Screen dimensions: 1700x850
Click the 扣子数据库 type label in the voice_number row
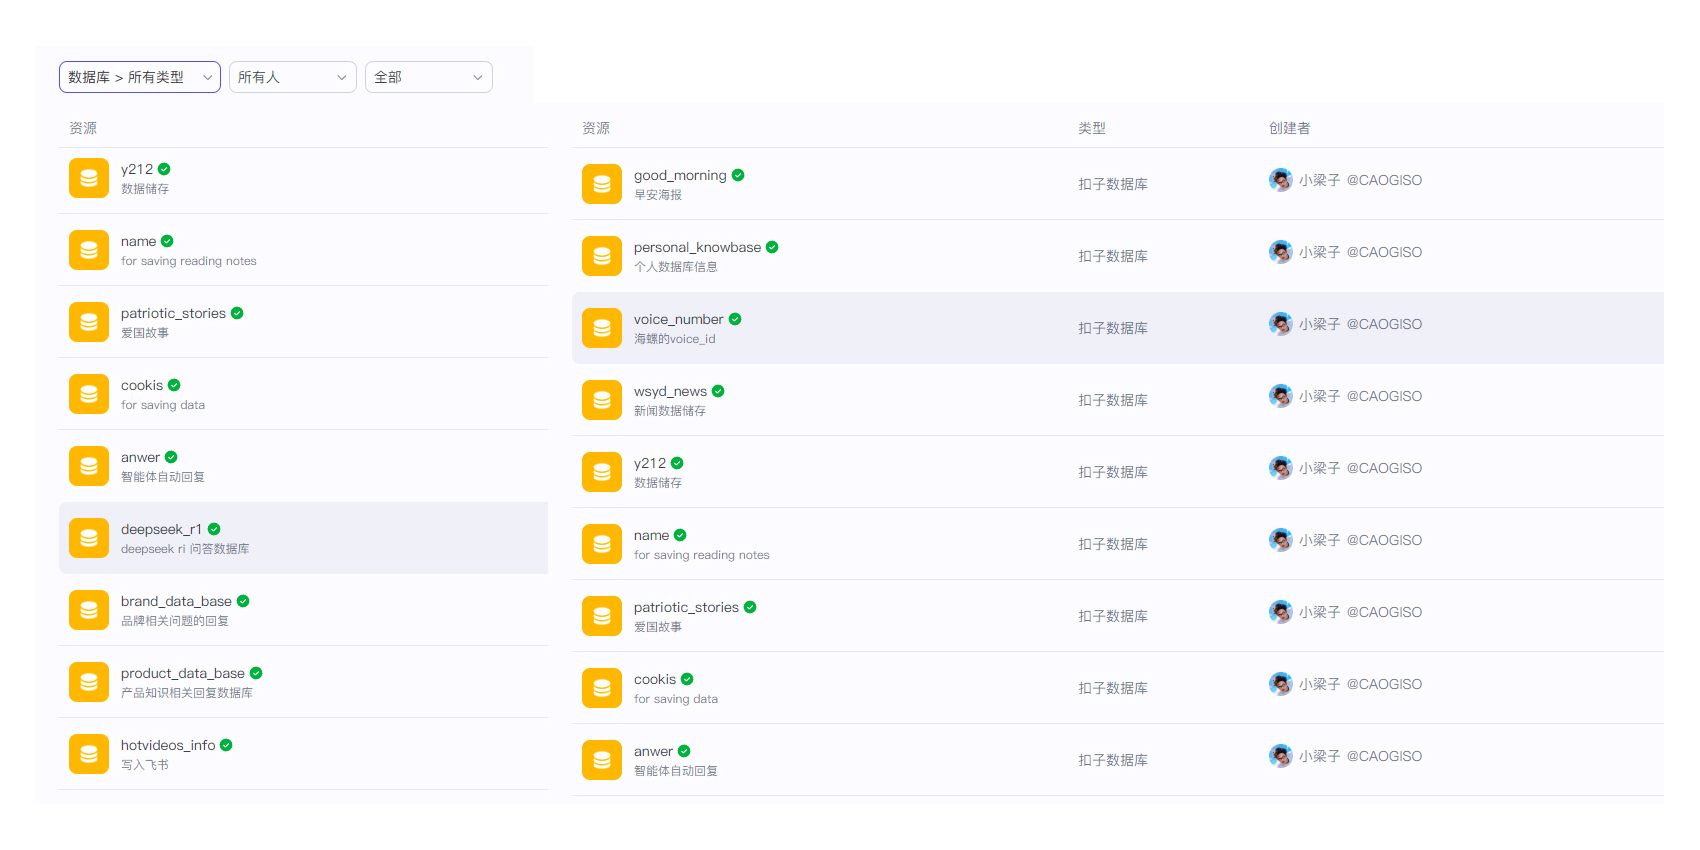coord(1112,328)
